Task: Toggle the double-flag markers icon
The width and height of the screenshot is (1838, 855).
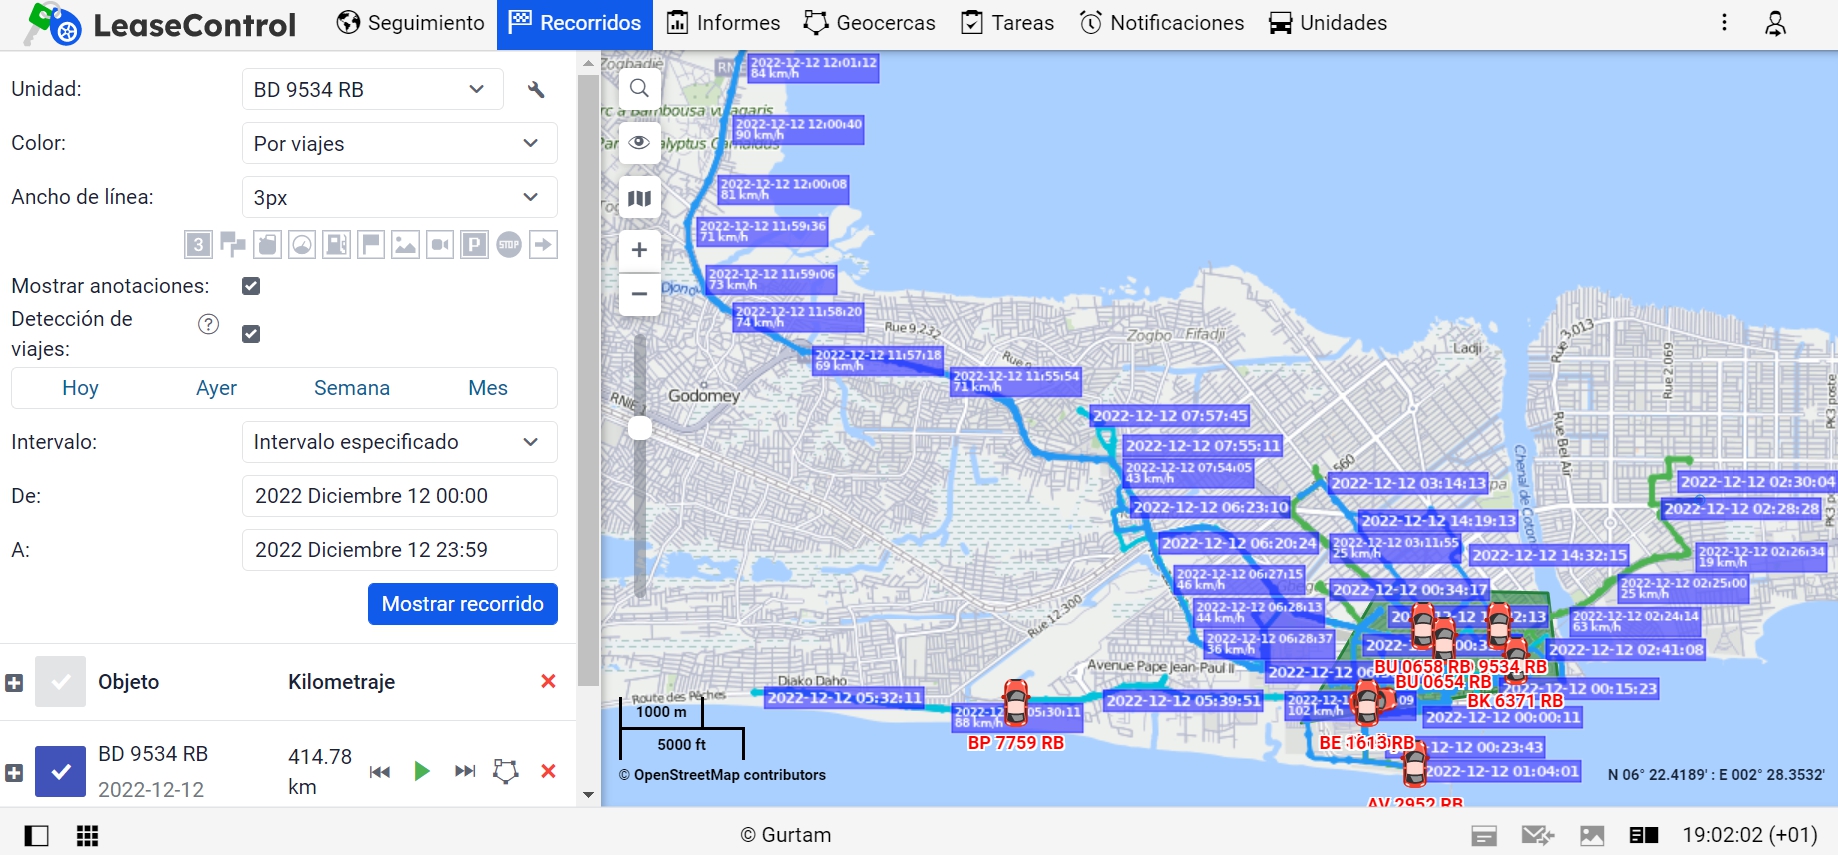Action: [x=233, y=244]
